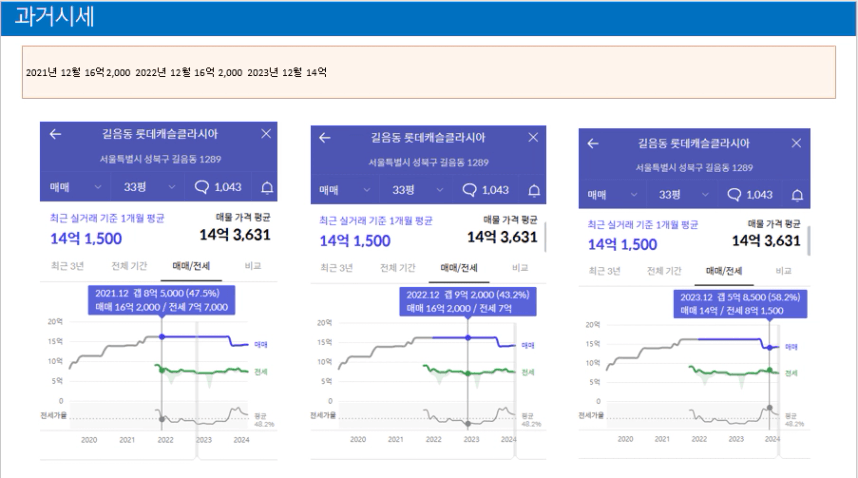Click the scrollbar handle beside right card price
858x478 pixels.
pyautogui.click(x=808, y=241)
